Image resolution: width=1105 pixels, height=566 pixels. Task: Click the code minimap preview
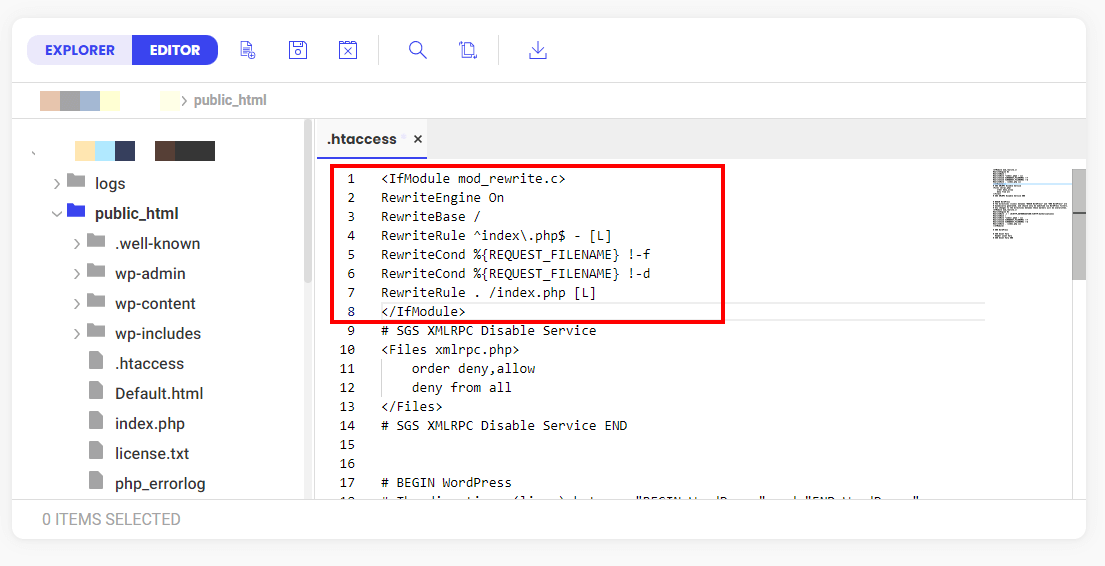pos(1028,205)
